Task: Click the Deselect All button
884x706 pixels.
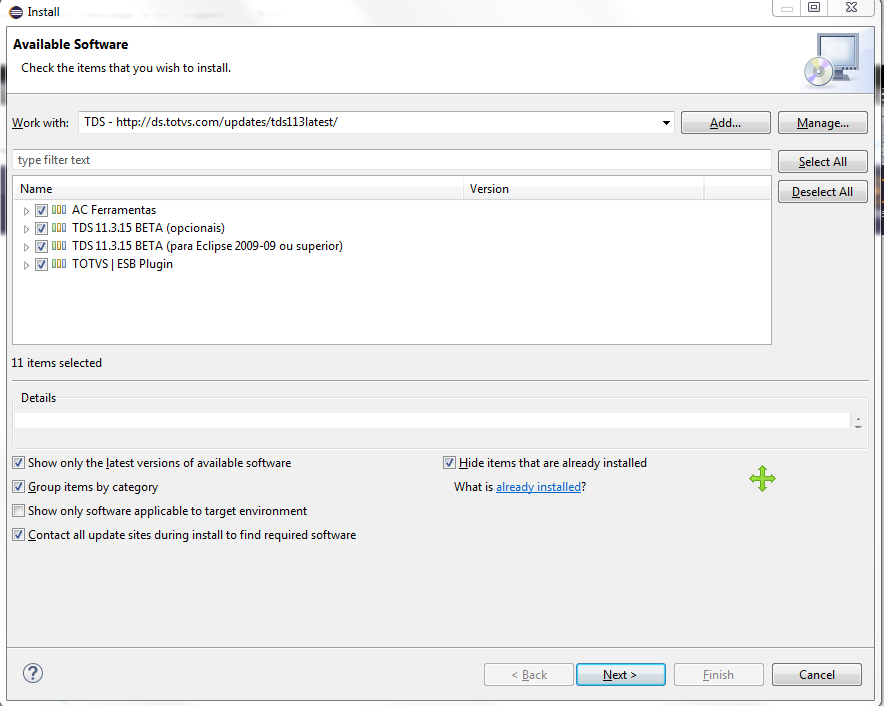Action: (823, 191)
